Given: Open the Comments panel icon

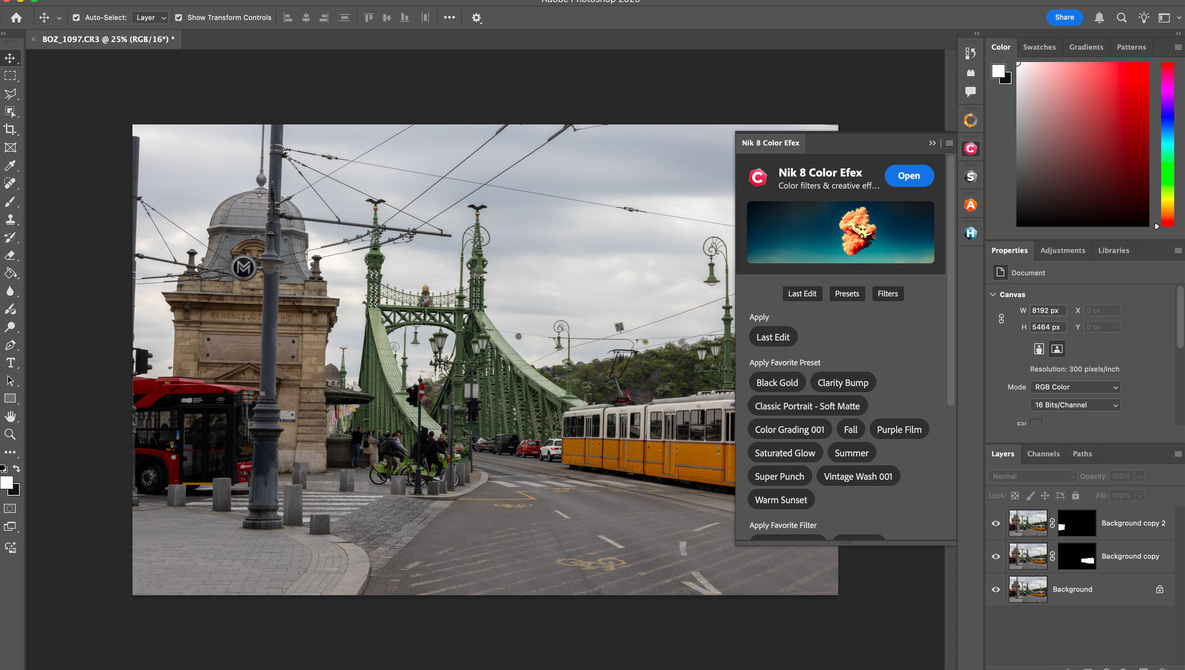Looking at the screenshot, I should point(970,91).
